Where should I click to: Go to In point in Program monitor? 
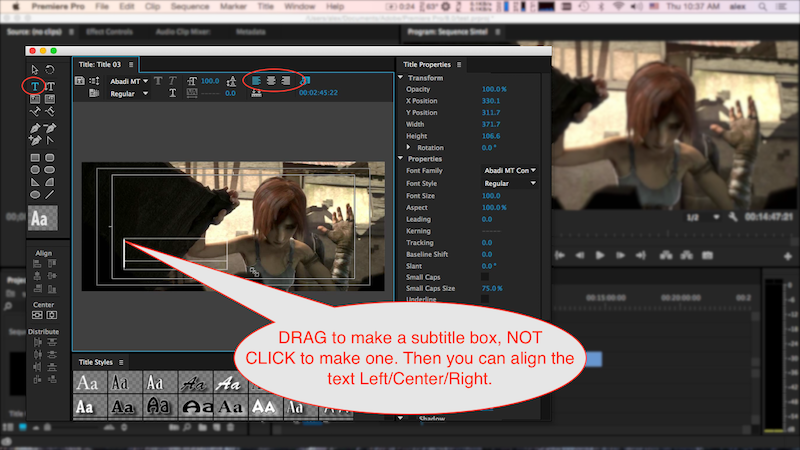(x=560, y=255)
